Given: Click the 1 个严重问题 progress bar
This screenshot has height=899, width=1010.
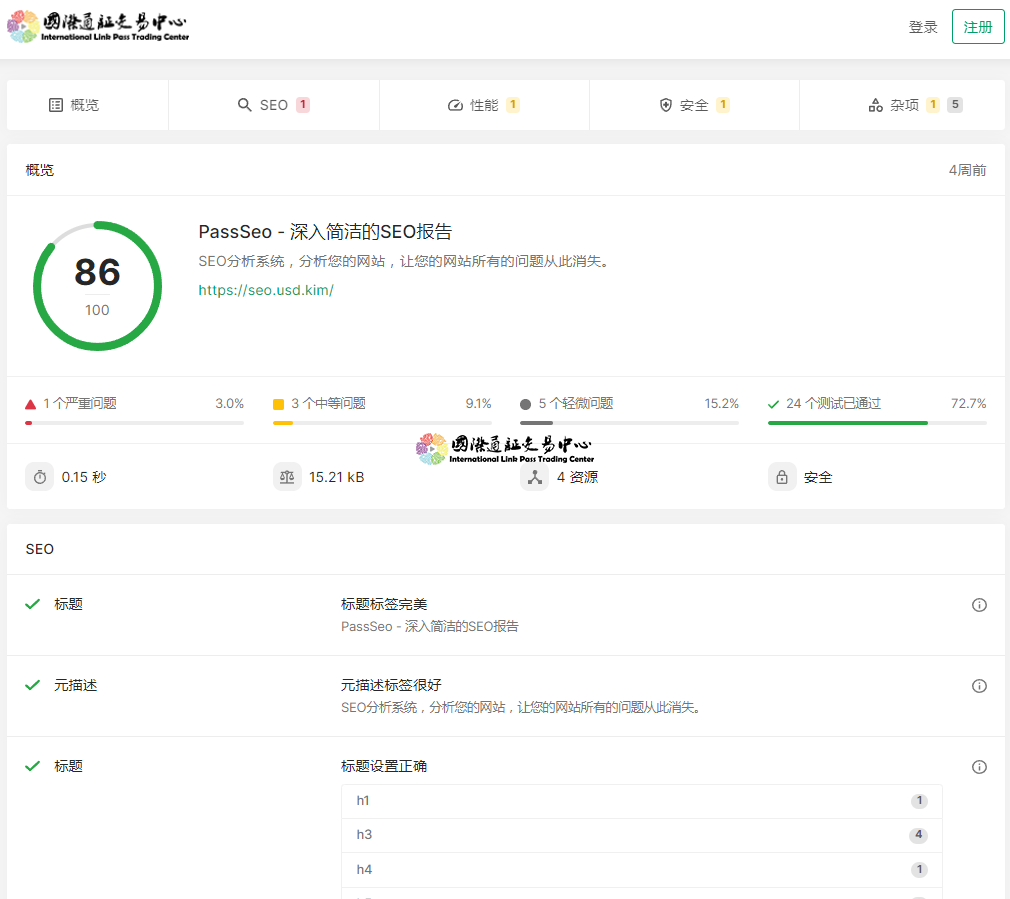Looking at the screenshot, I should click(x=134, y=423).
